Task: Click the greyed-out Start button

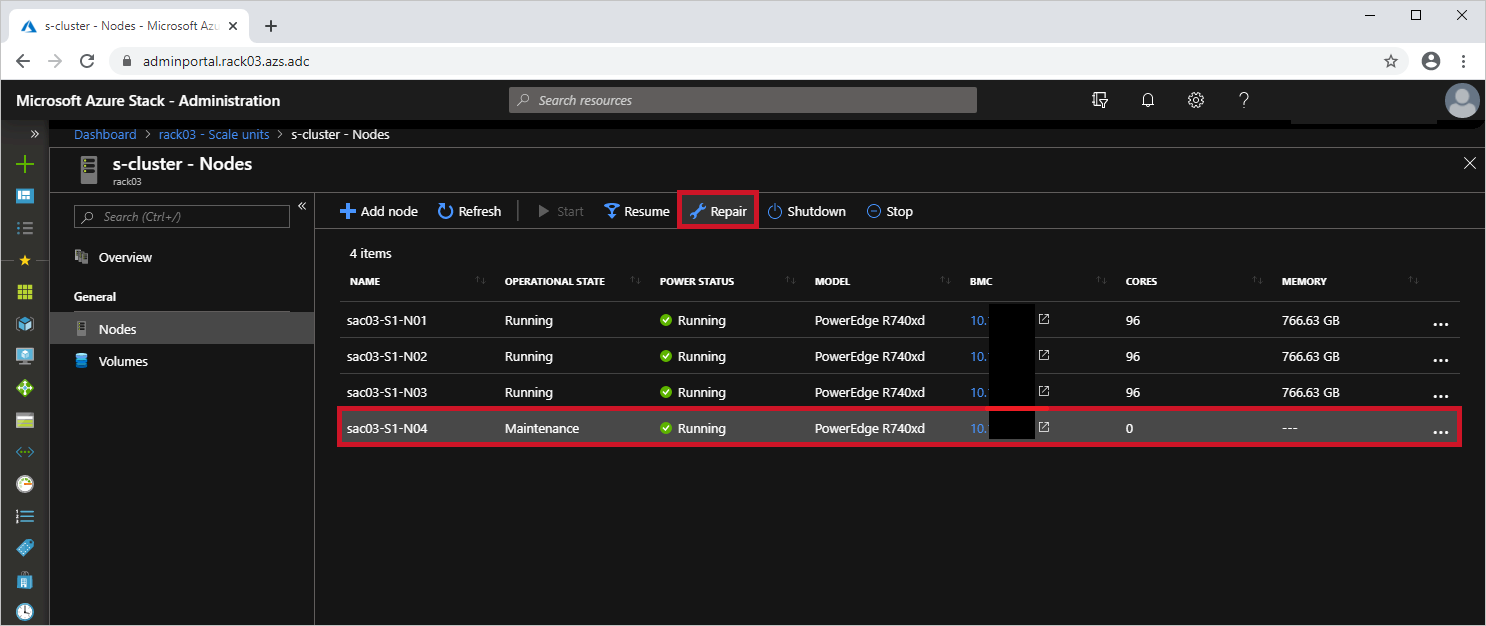Action: [560, 211]
